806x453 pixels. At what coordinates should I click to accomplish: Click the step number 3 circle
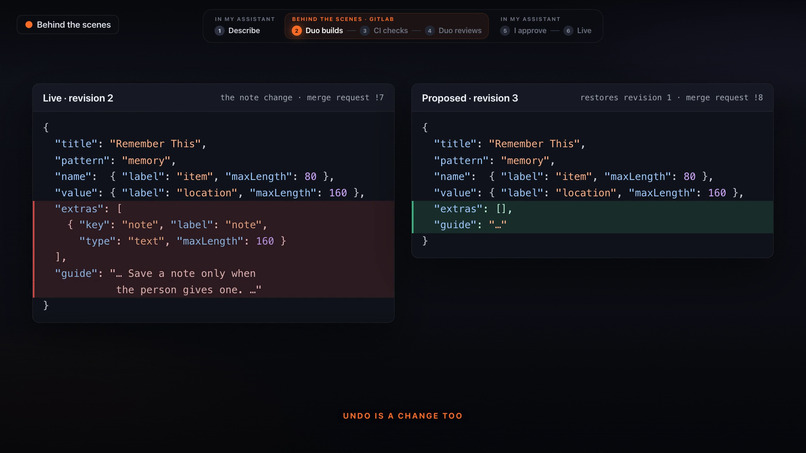pos(364,30)
